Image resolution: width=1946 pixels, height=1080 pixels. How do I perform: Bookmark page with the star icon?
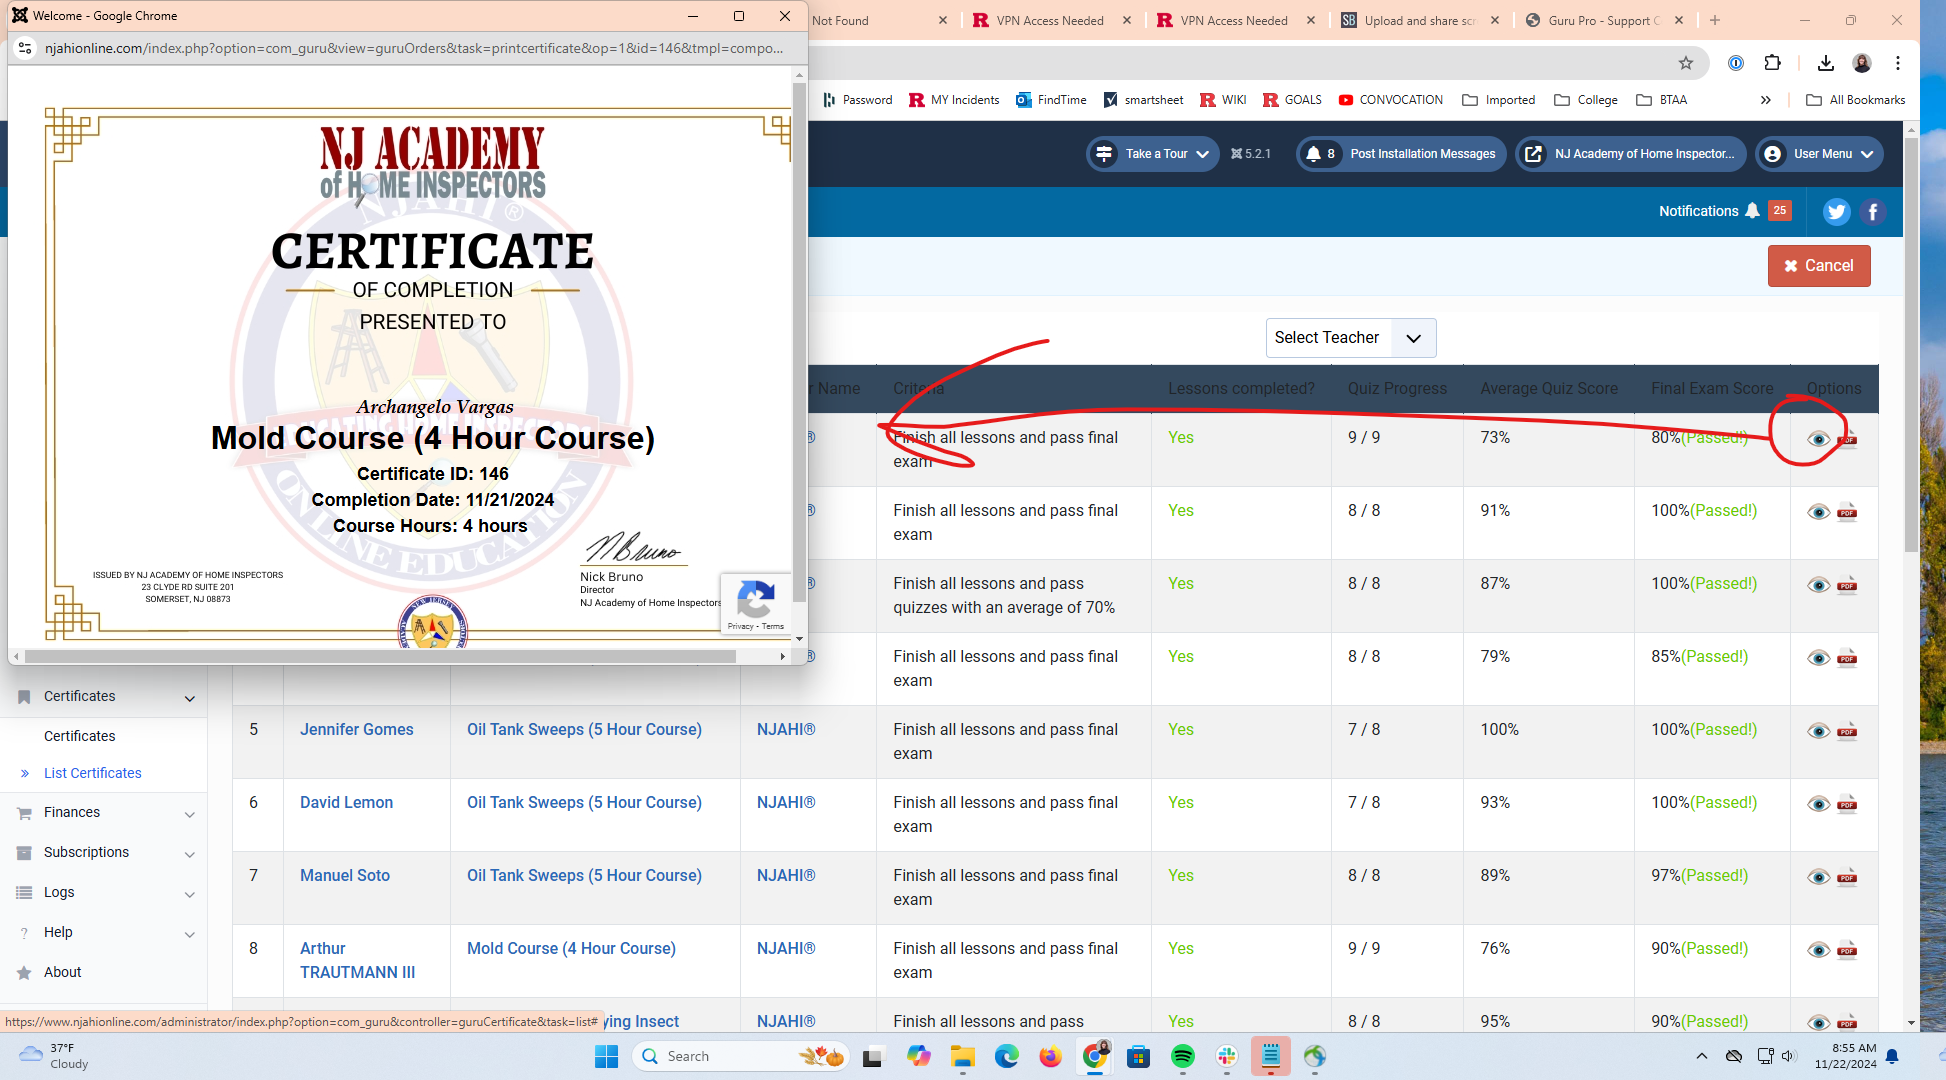(1686, 63)
